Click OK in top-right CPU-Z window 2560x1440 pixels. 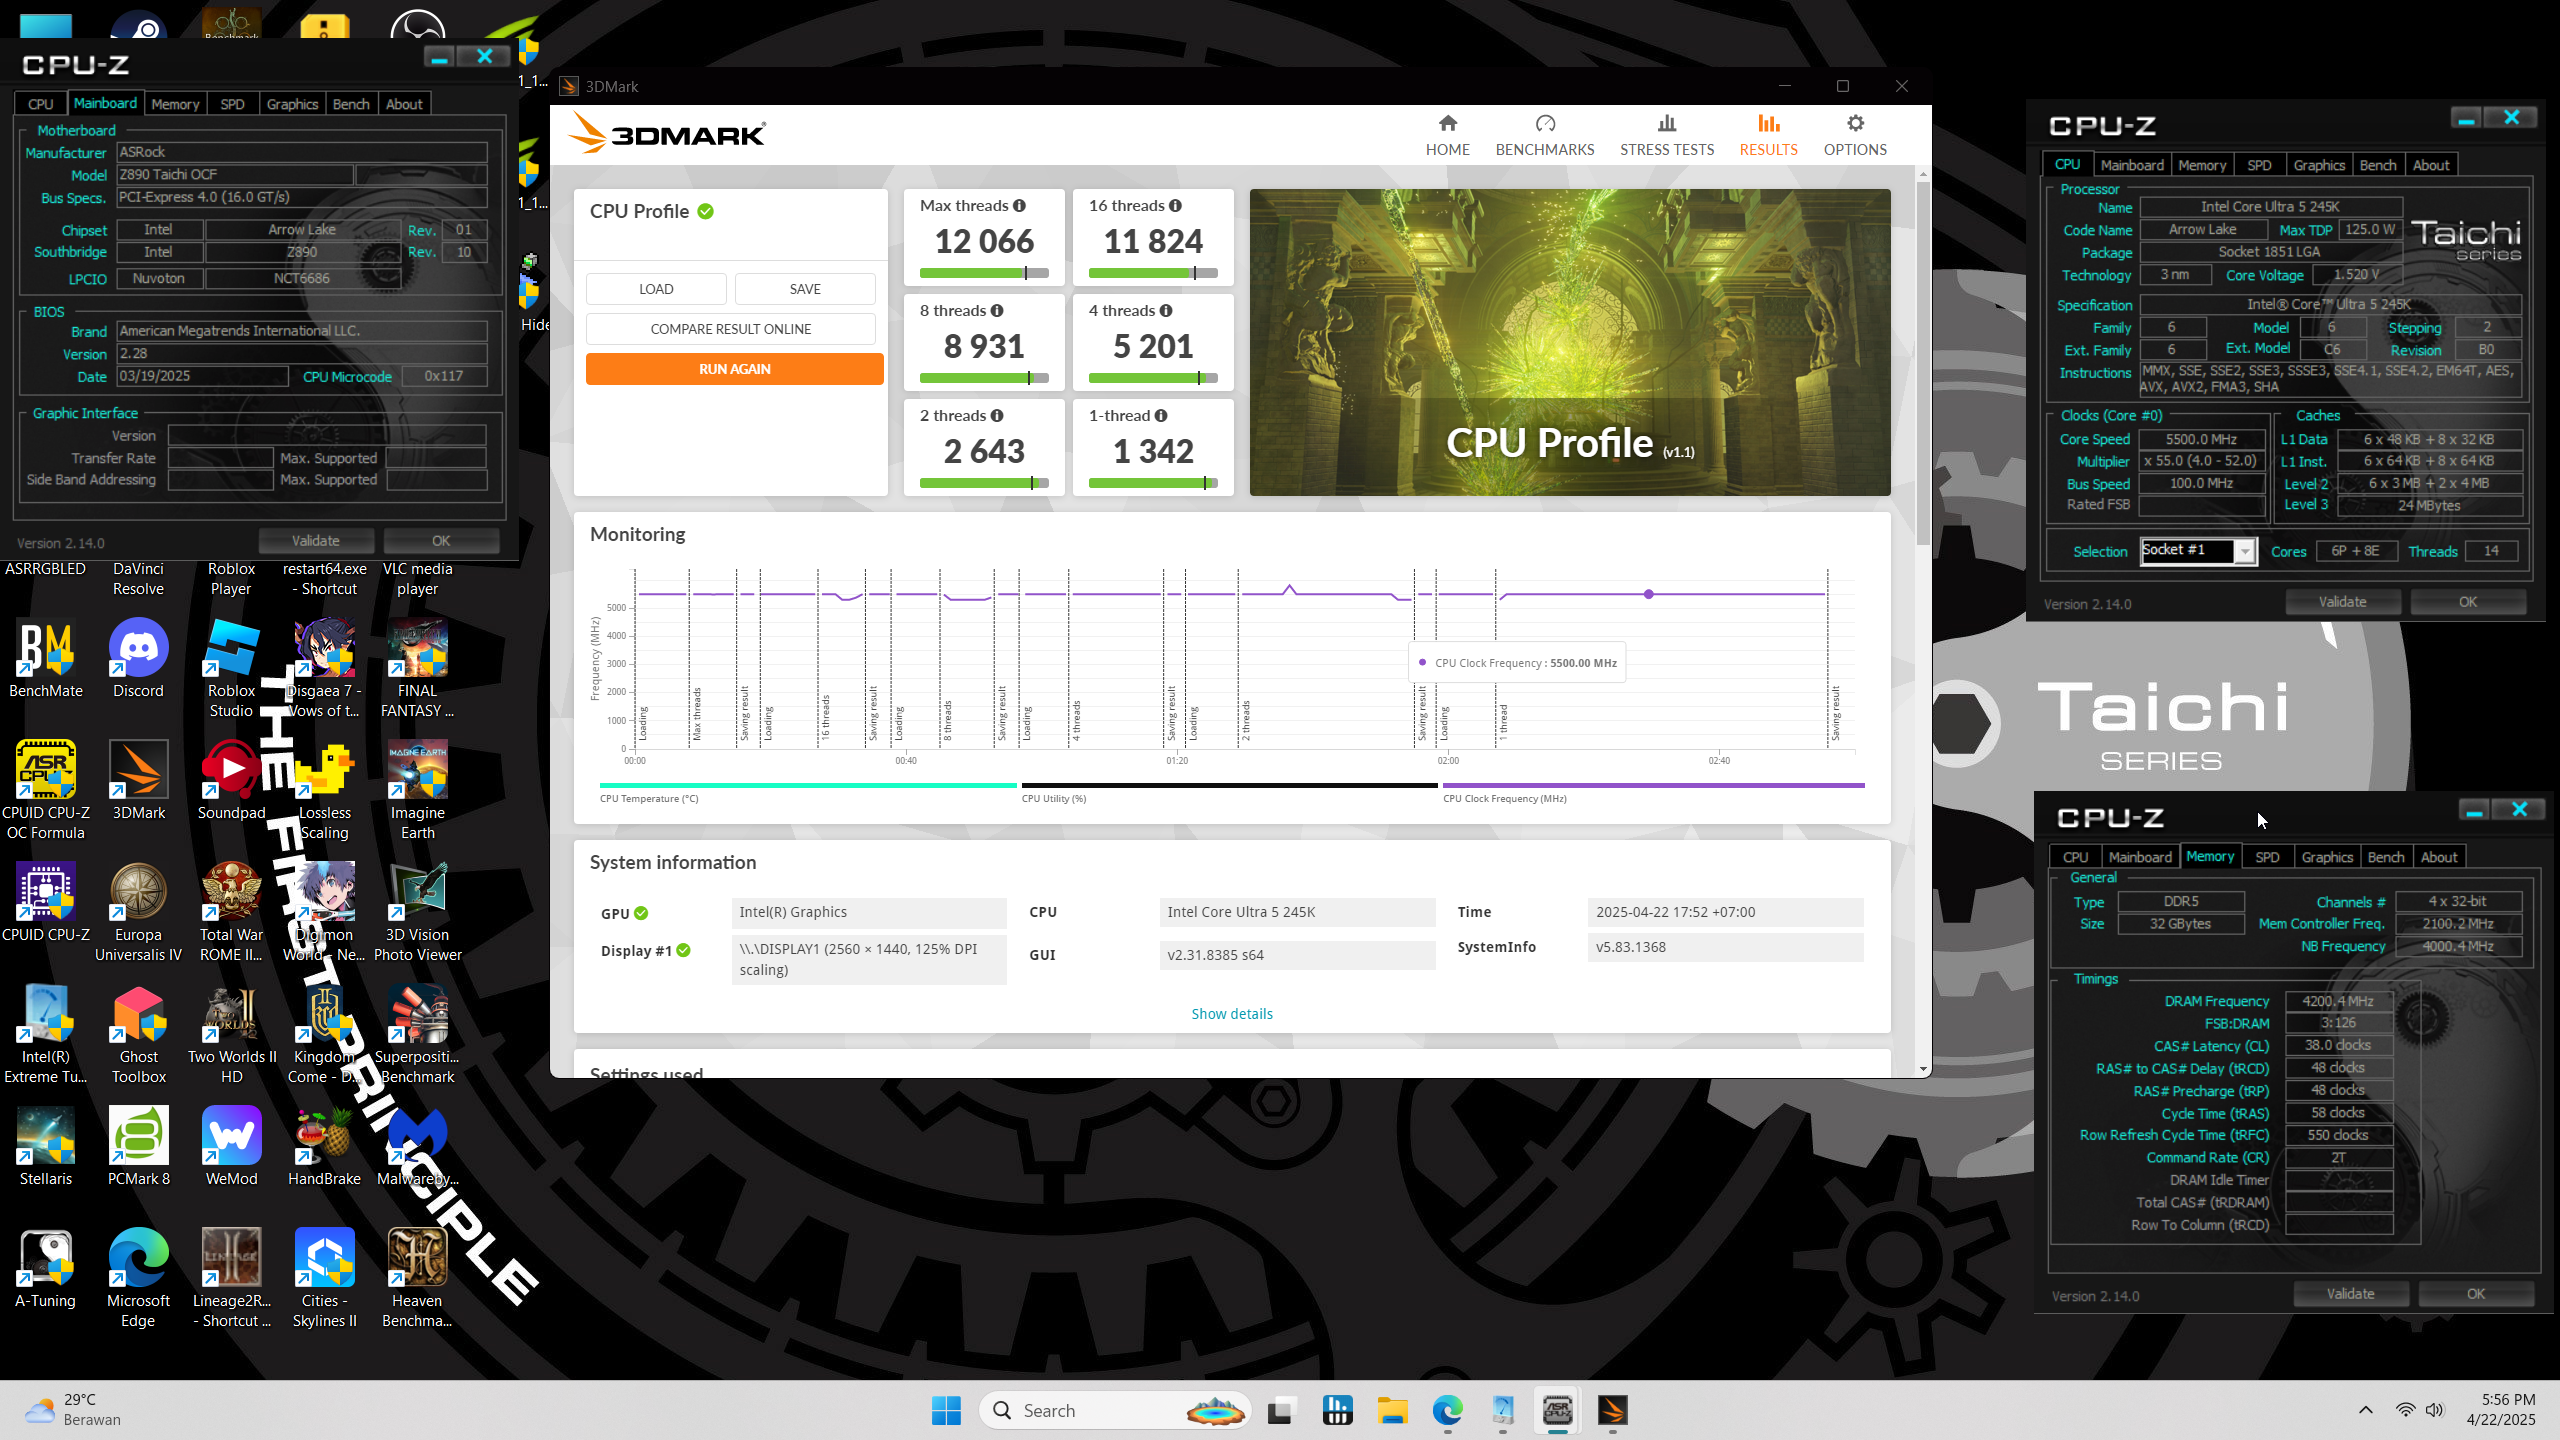(x=2467, y=602)
